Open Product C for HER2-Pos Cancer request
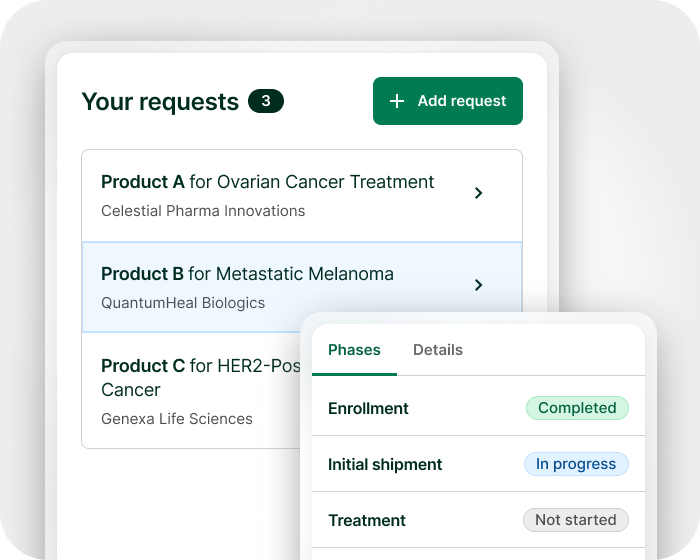 coord(191,390)
